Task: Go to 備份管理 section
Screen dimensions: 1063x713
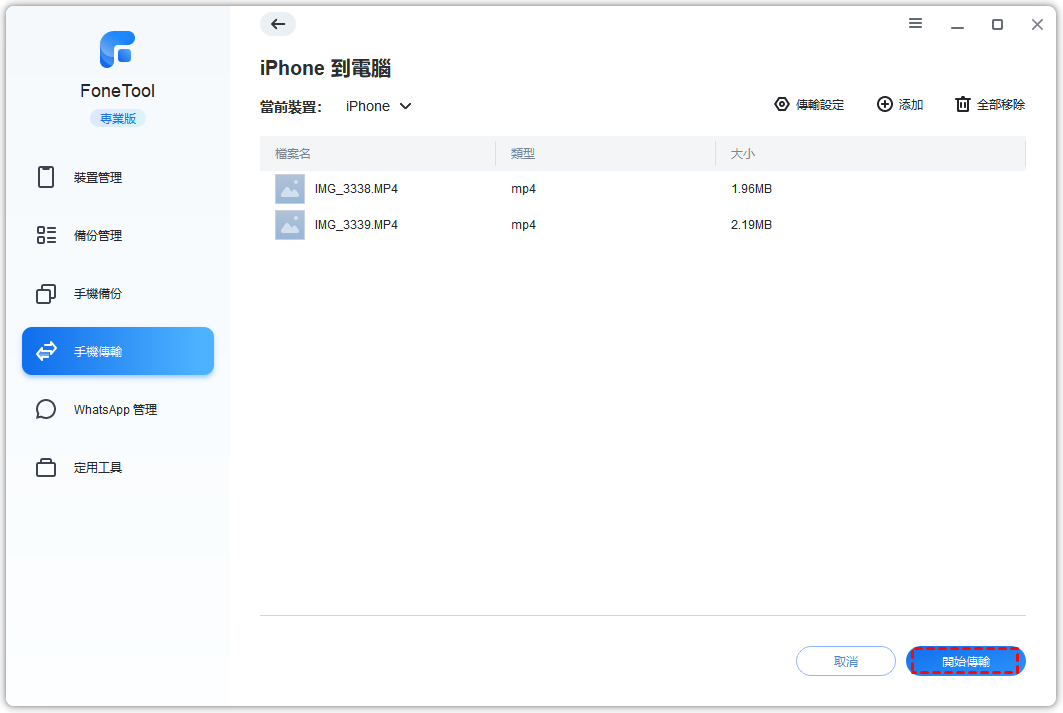Action: (98, 236)
